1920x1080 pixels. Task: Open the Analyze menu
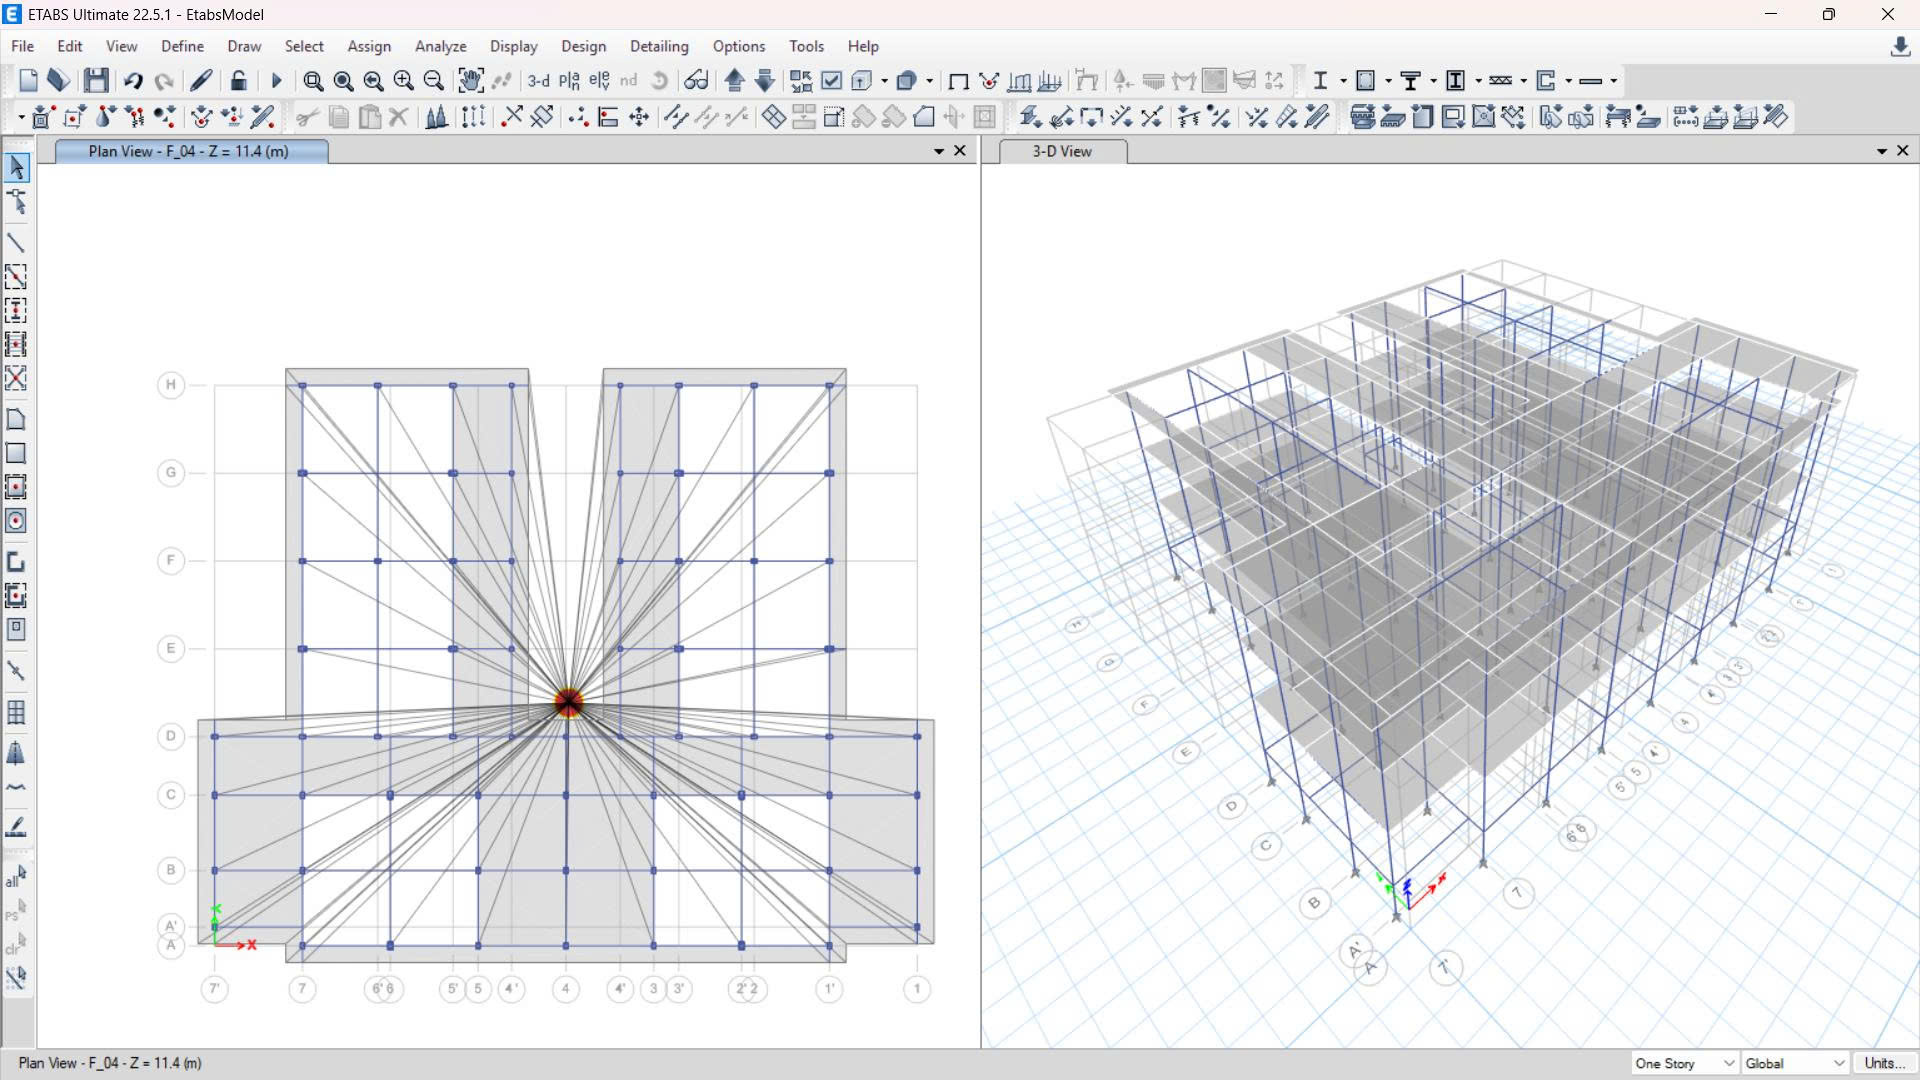(441, 46)
